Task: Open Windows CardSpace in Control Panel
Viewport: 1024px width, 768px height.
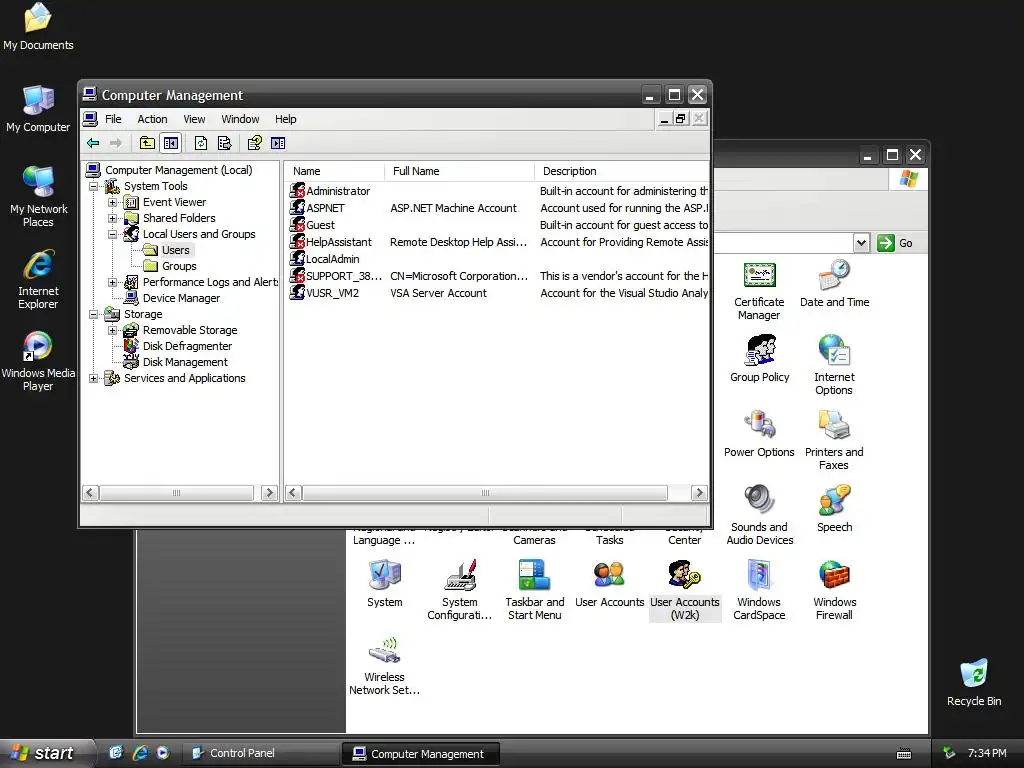Action: [759, 590]
